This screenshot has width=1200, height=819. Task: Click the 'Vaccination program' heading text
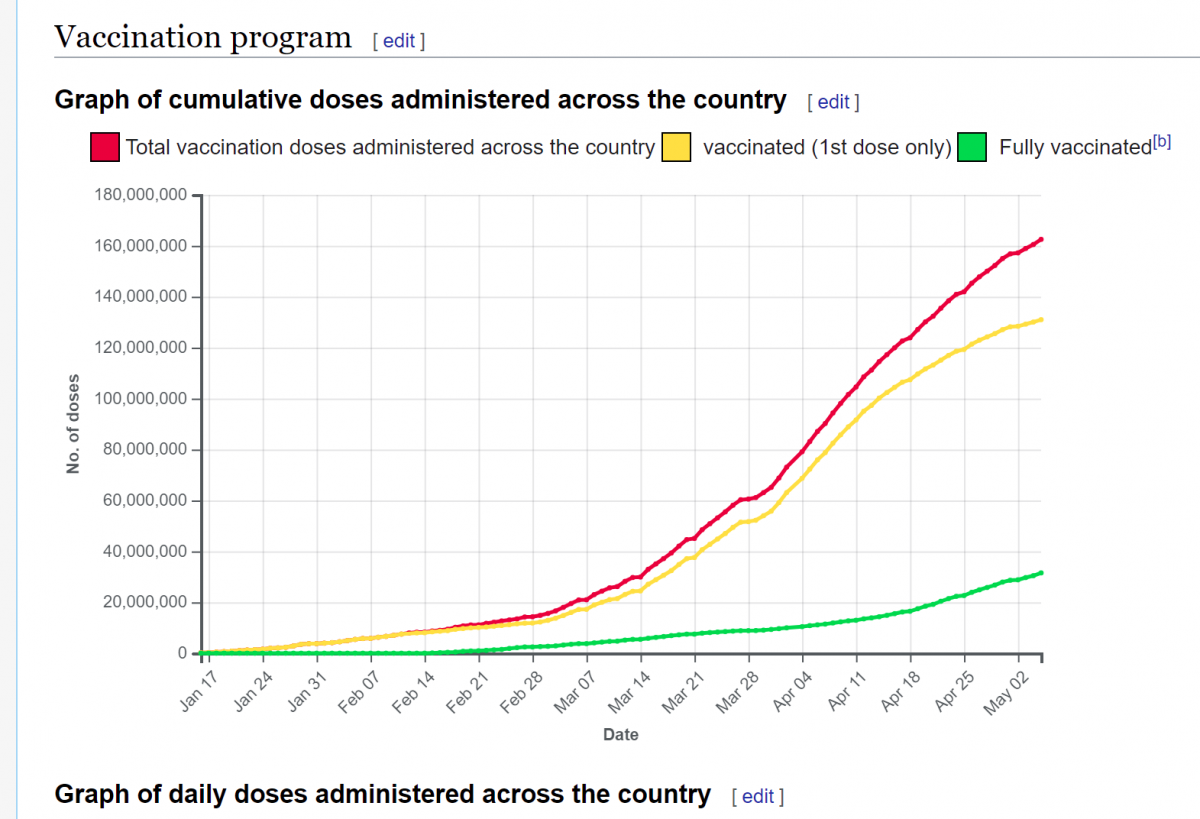click(203, 38)
